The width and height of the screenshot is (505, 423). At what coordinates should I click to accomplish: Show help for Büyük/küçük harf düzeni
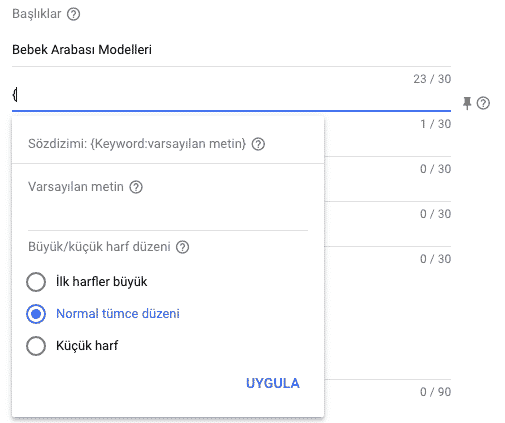pyautogui.click(x=182, y=247)
